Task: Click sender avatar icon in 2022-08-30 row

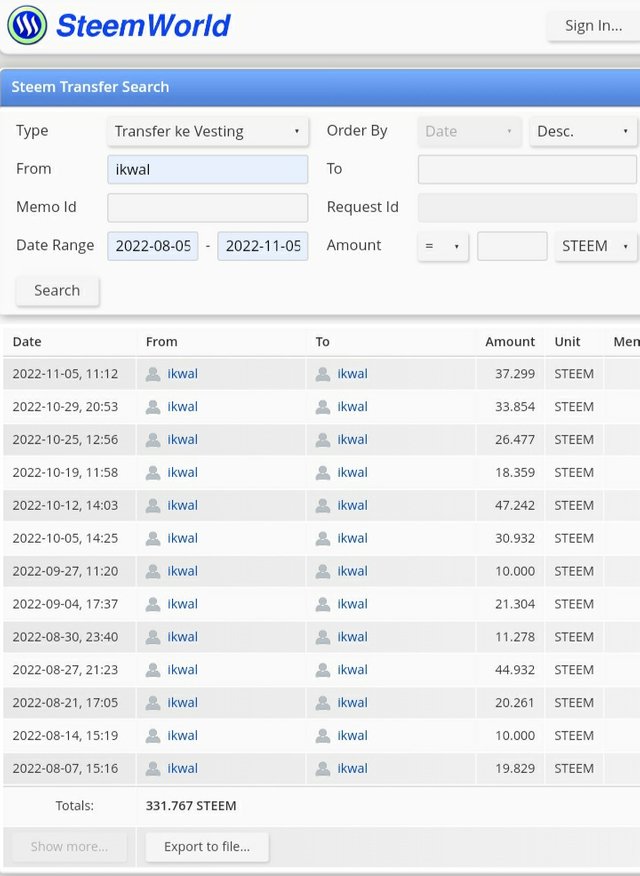Action: point(153,637)
